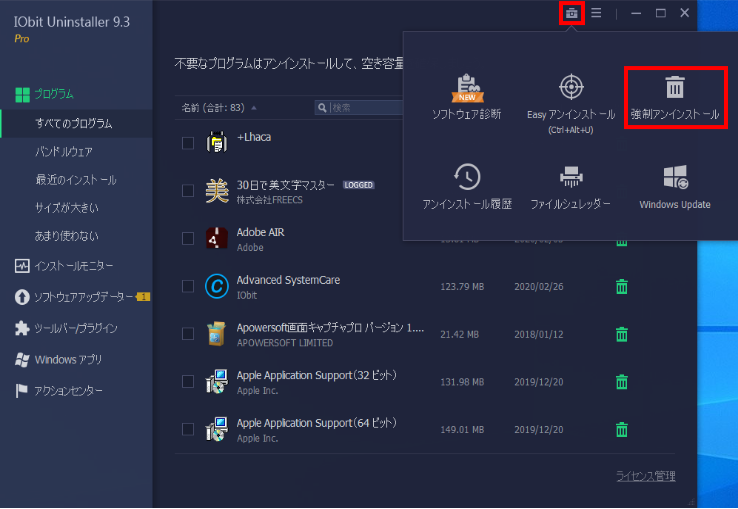738x509 pixels.
Task: View アンインストール履歴 history
Action: [x=467, y=186]
